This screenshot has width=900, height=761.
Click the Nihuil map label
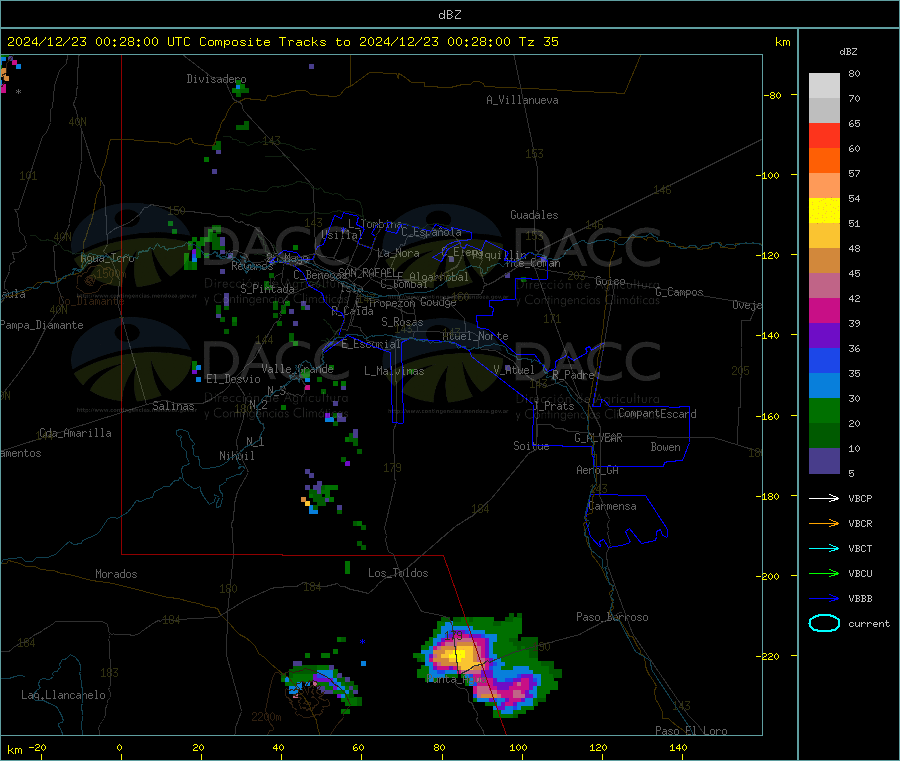[x=236, y=456]
